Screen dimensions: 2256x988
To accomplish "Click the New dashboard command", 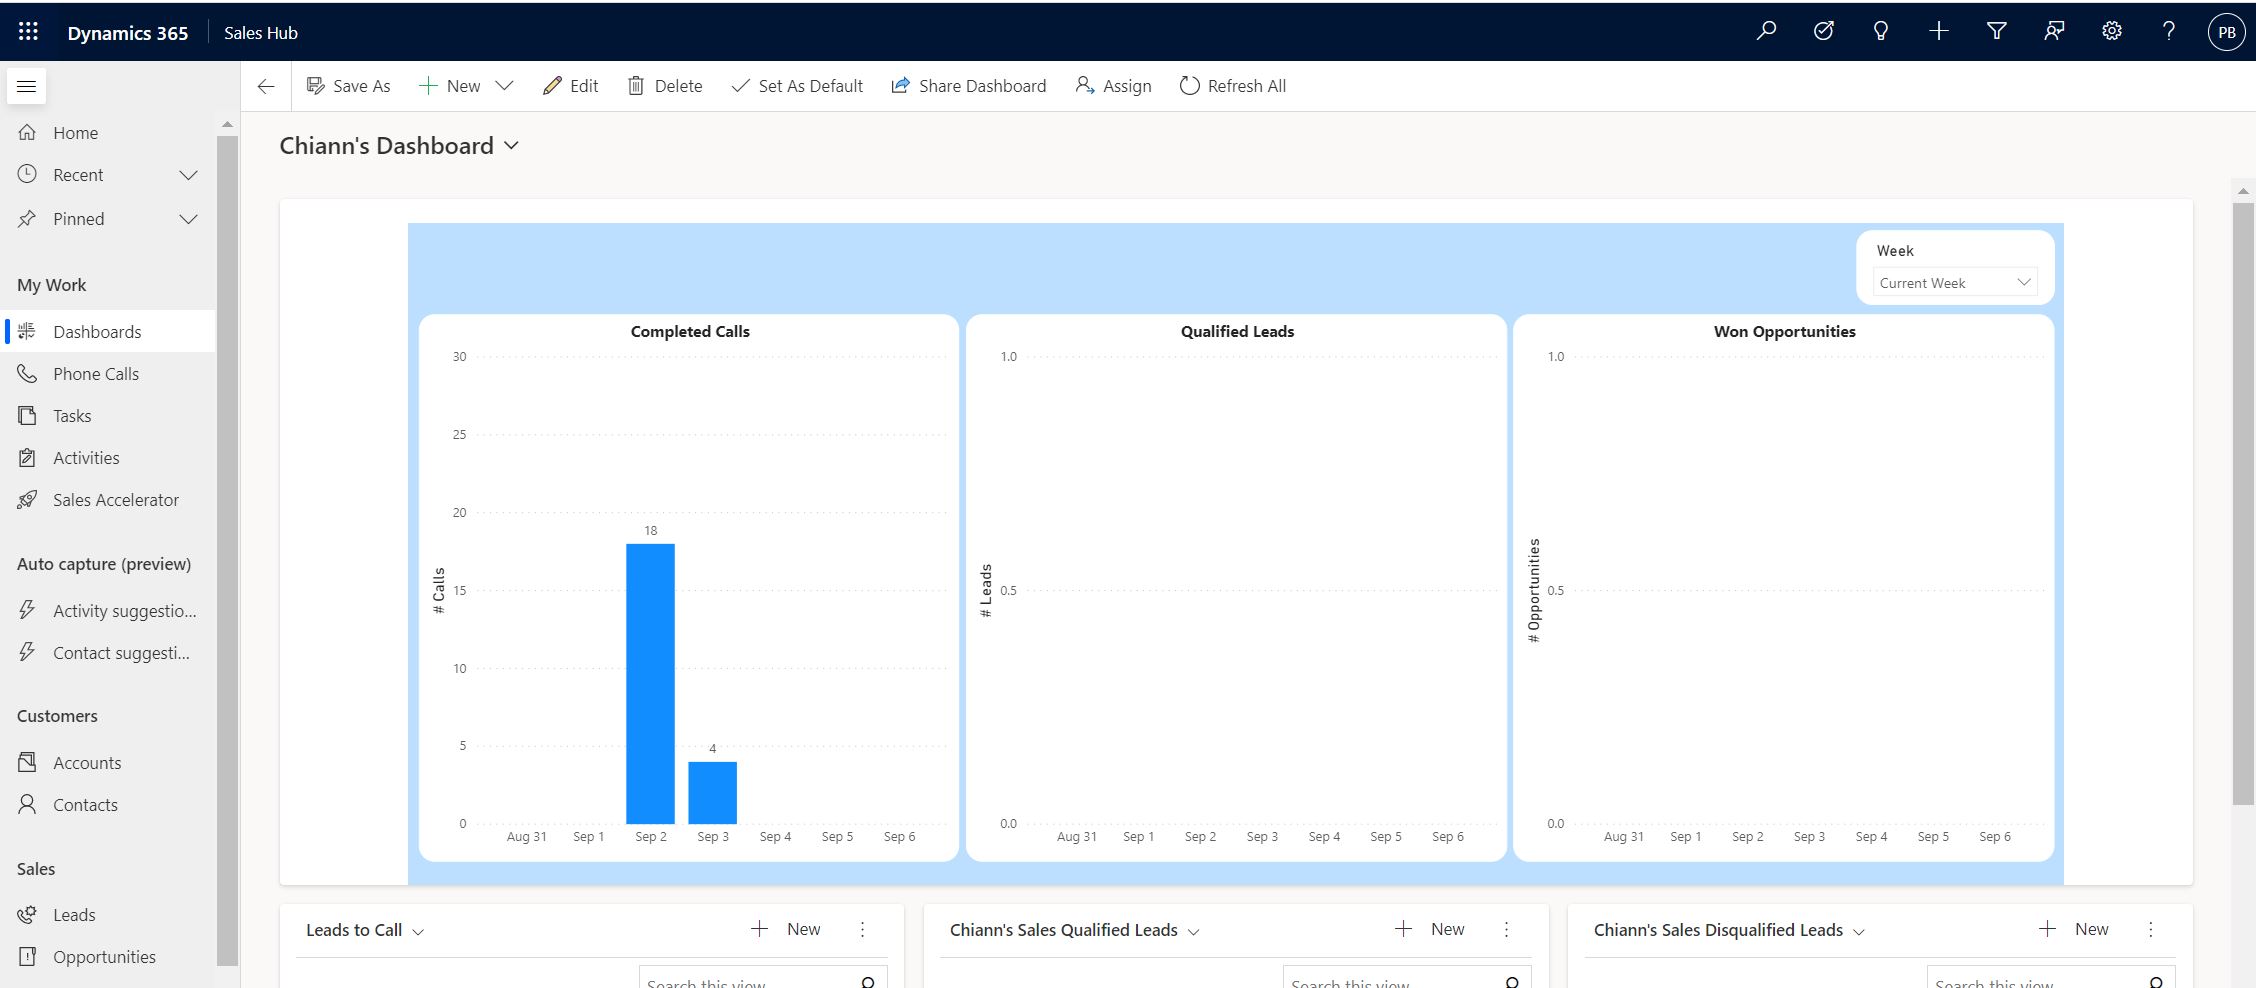I will click(450, 86).
